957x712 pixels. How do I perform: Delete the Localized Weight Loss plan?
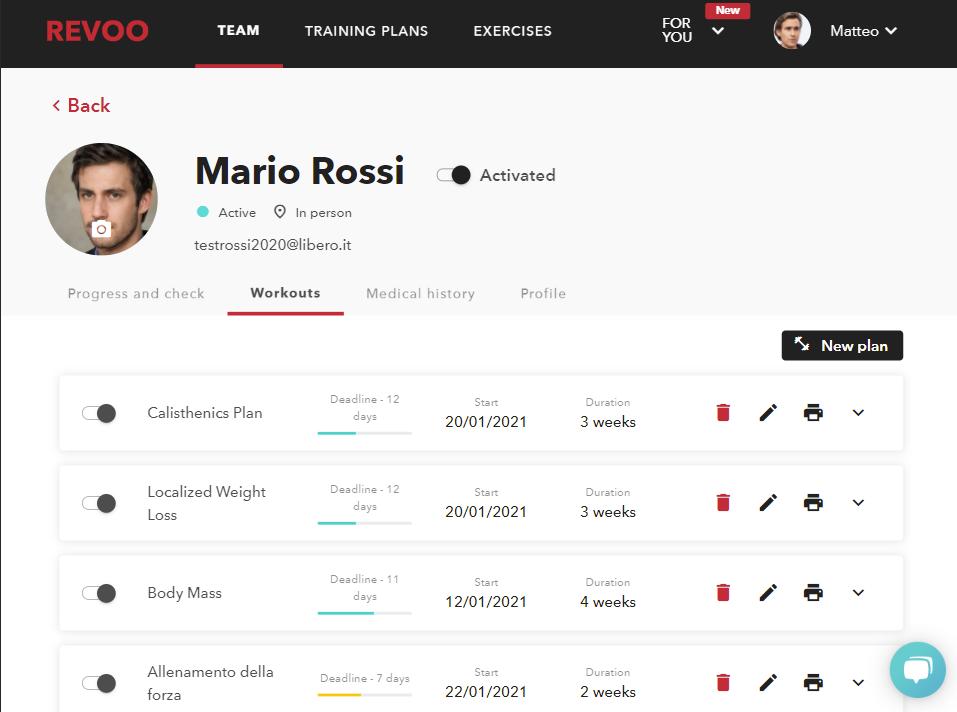(723, 503)
